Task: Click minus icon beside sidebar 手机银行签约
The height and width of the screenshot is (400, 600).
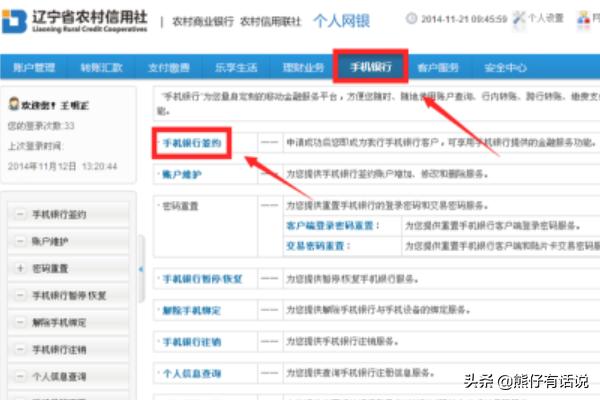Action: coord(20,214)
